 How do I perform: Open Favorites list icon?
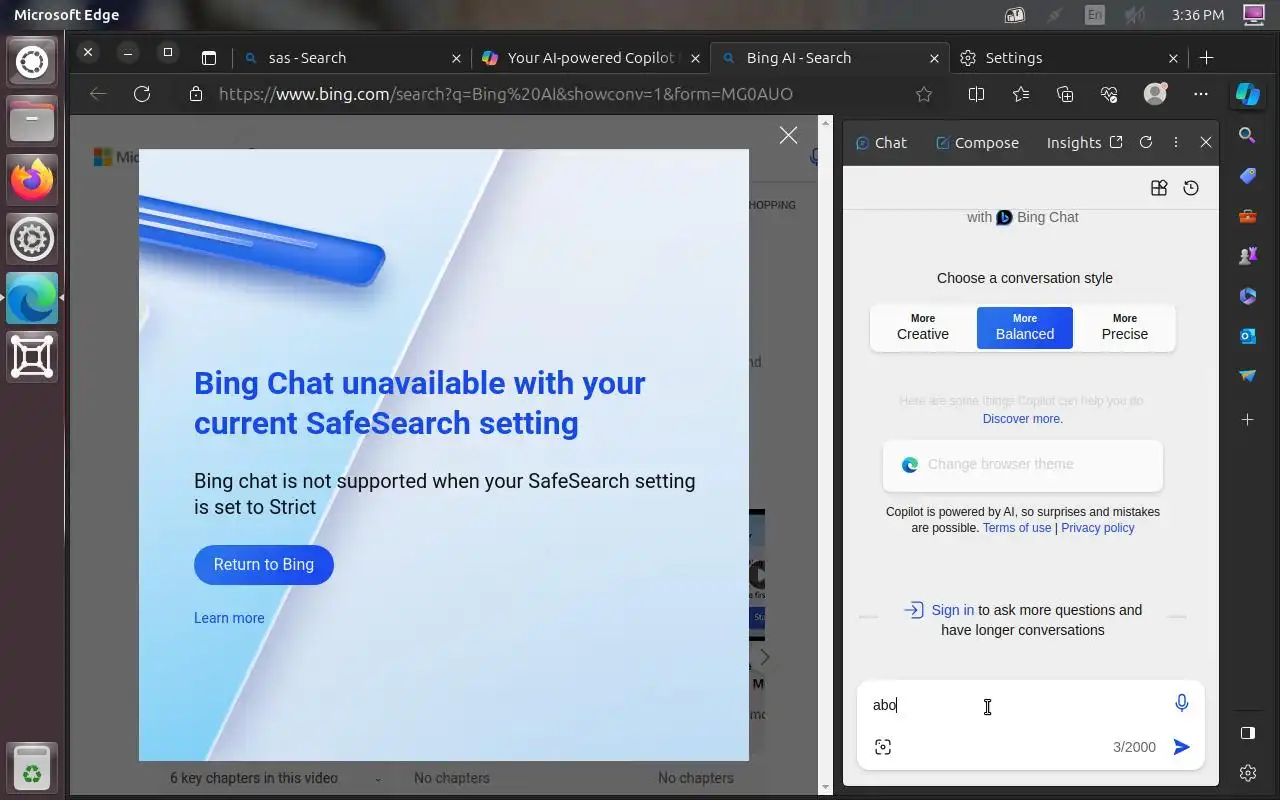coord(1020,94)
